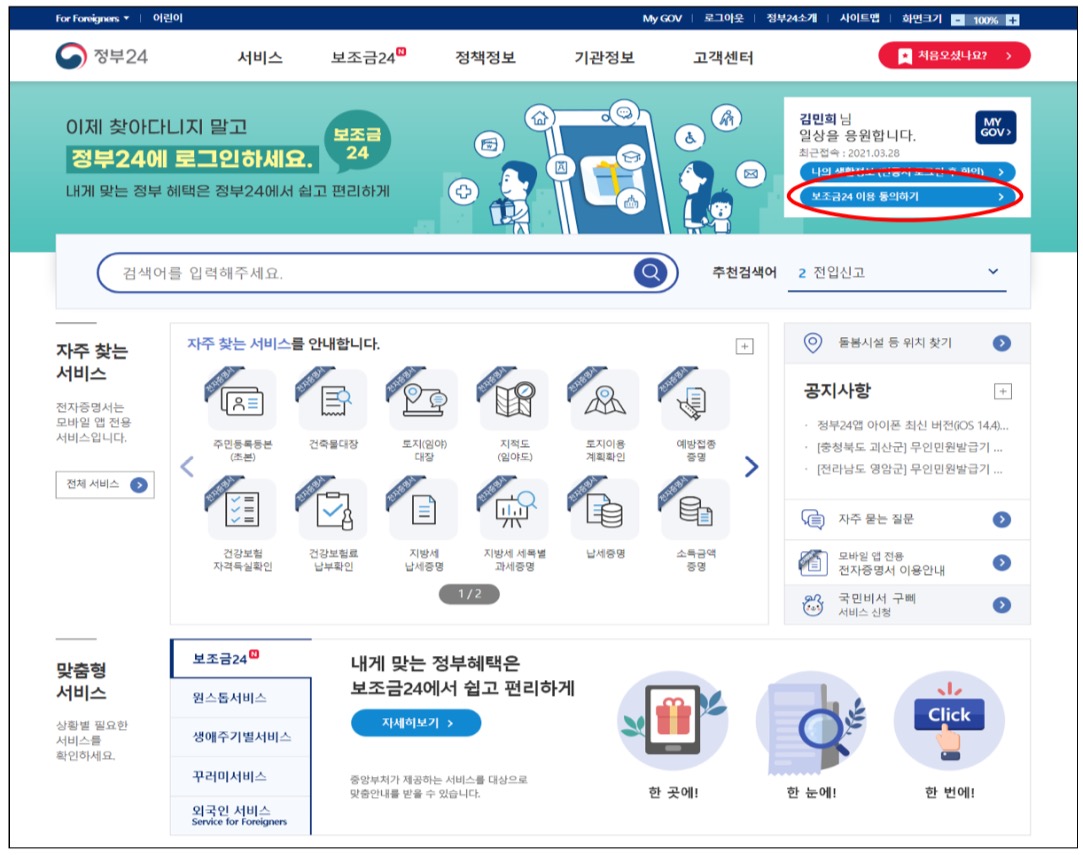
Task: Select the 생애주기별서비스 tab
Action: pyautogui.click(x=240, y=737)
